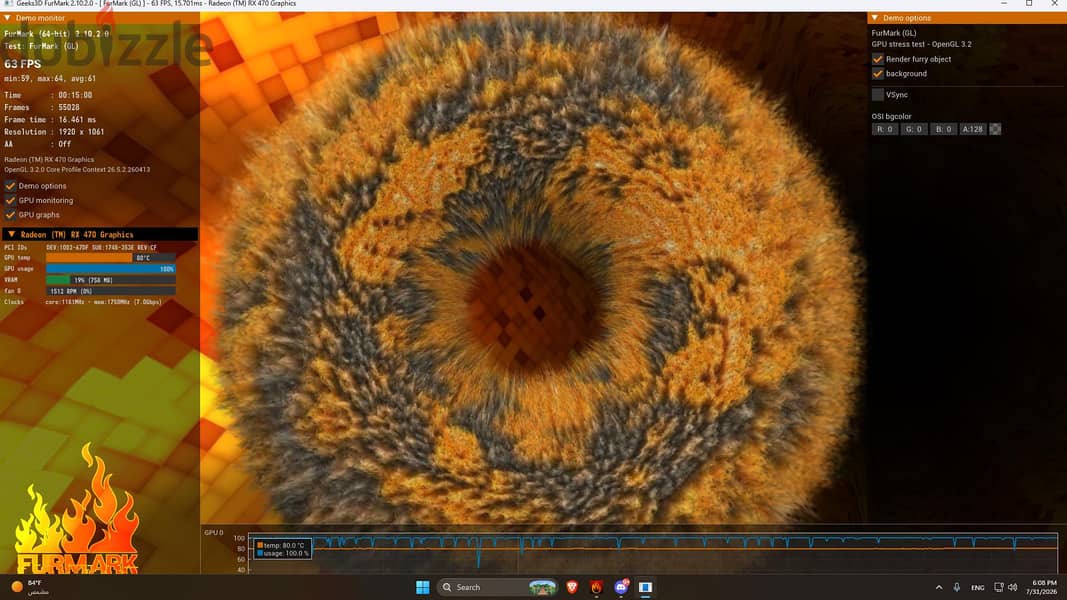Switch the ENG input language
The image size is (1067, 600).
coord(978,588)
